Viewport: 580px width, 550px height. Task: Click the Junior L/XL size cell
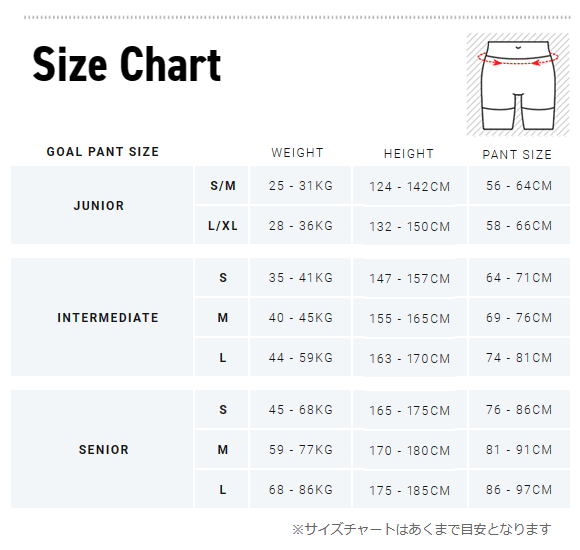coord(222,225)
